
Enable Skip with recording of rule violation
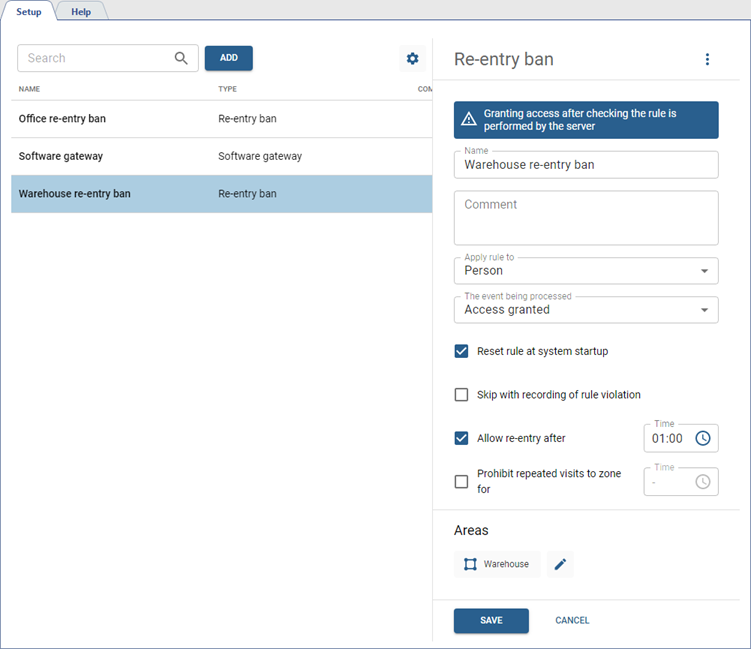(x=461, y=394)
